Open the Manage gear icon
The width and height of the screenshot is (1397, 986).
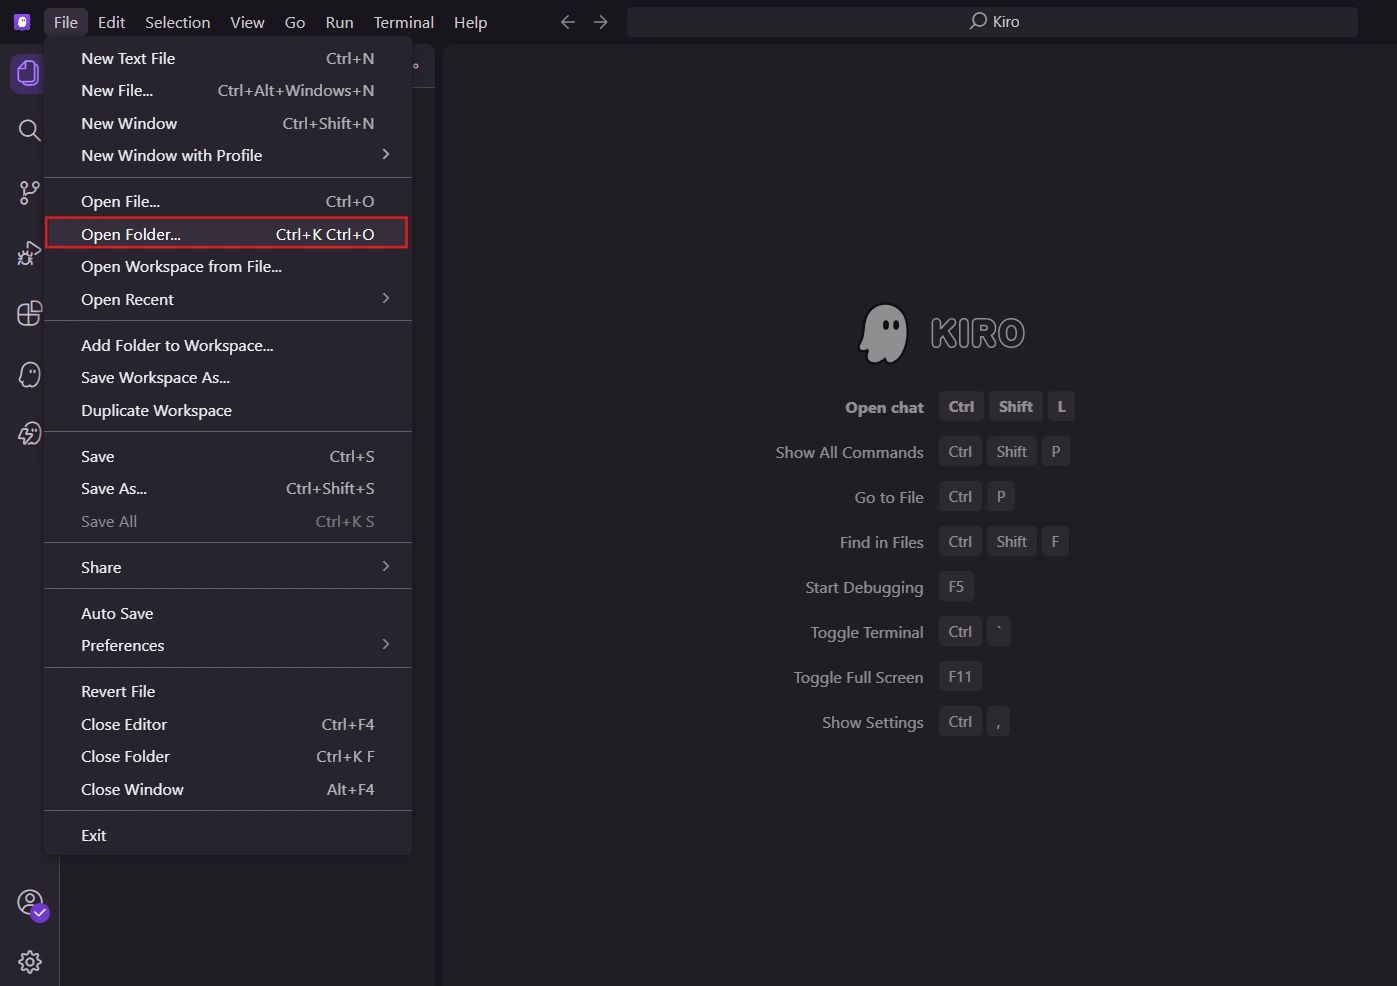pyautogui.click(x=30, y=961)
